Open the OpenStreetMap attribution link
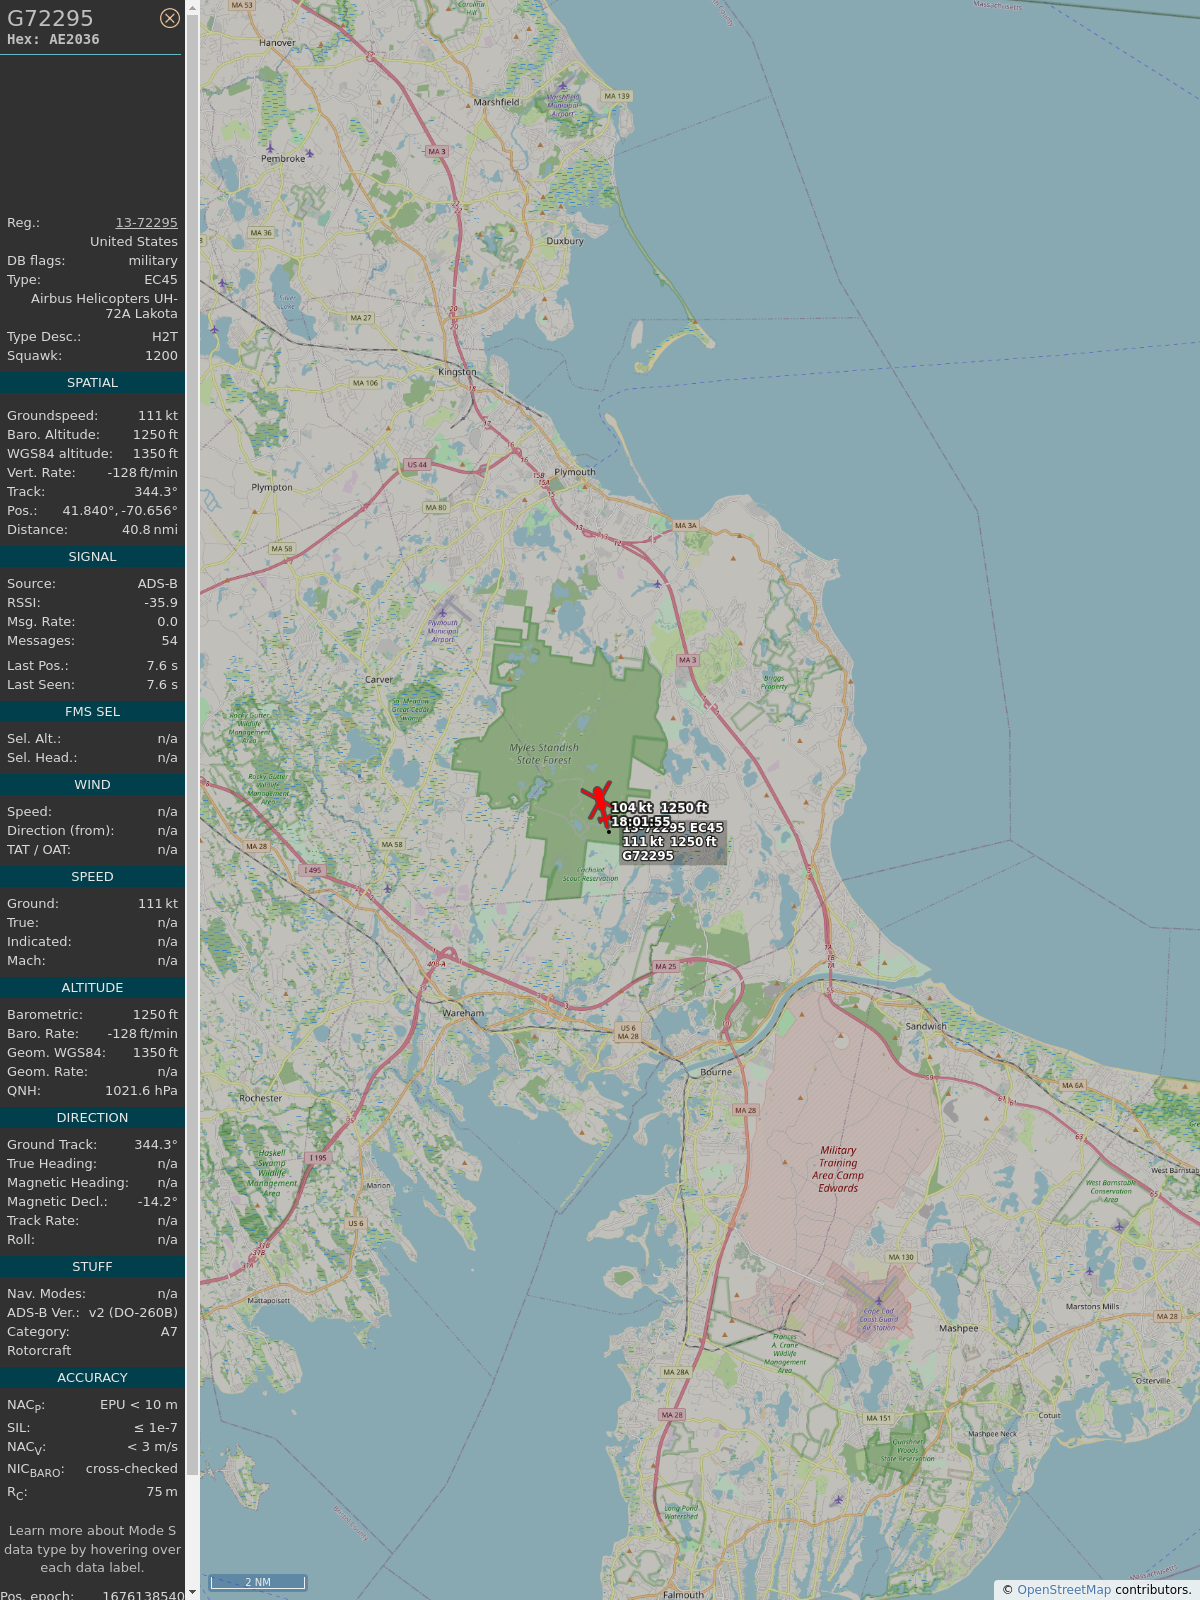Viewport: 1200px width, 1600px height. pyautogui.click(x=1063, y=1590)
